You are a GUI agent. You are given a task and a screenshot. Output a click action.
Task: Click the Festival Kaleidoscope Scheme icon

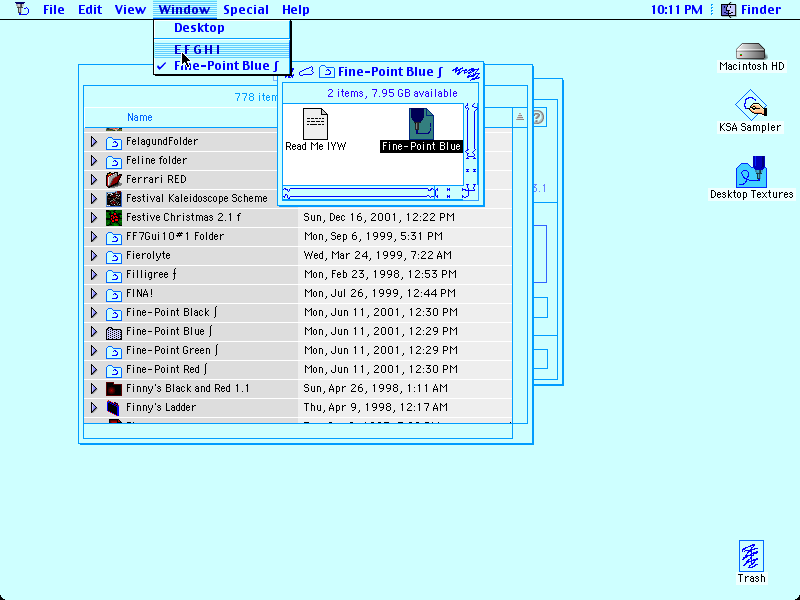(114, 198)
